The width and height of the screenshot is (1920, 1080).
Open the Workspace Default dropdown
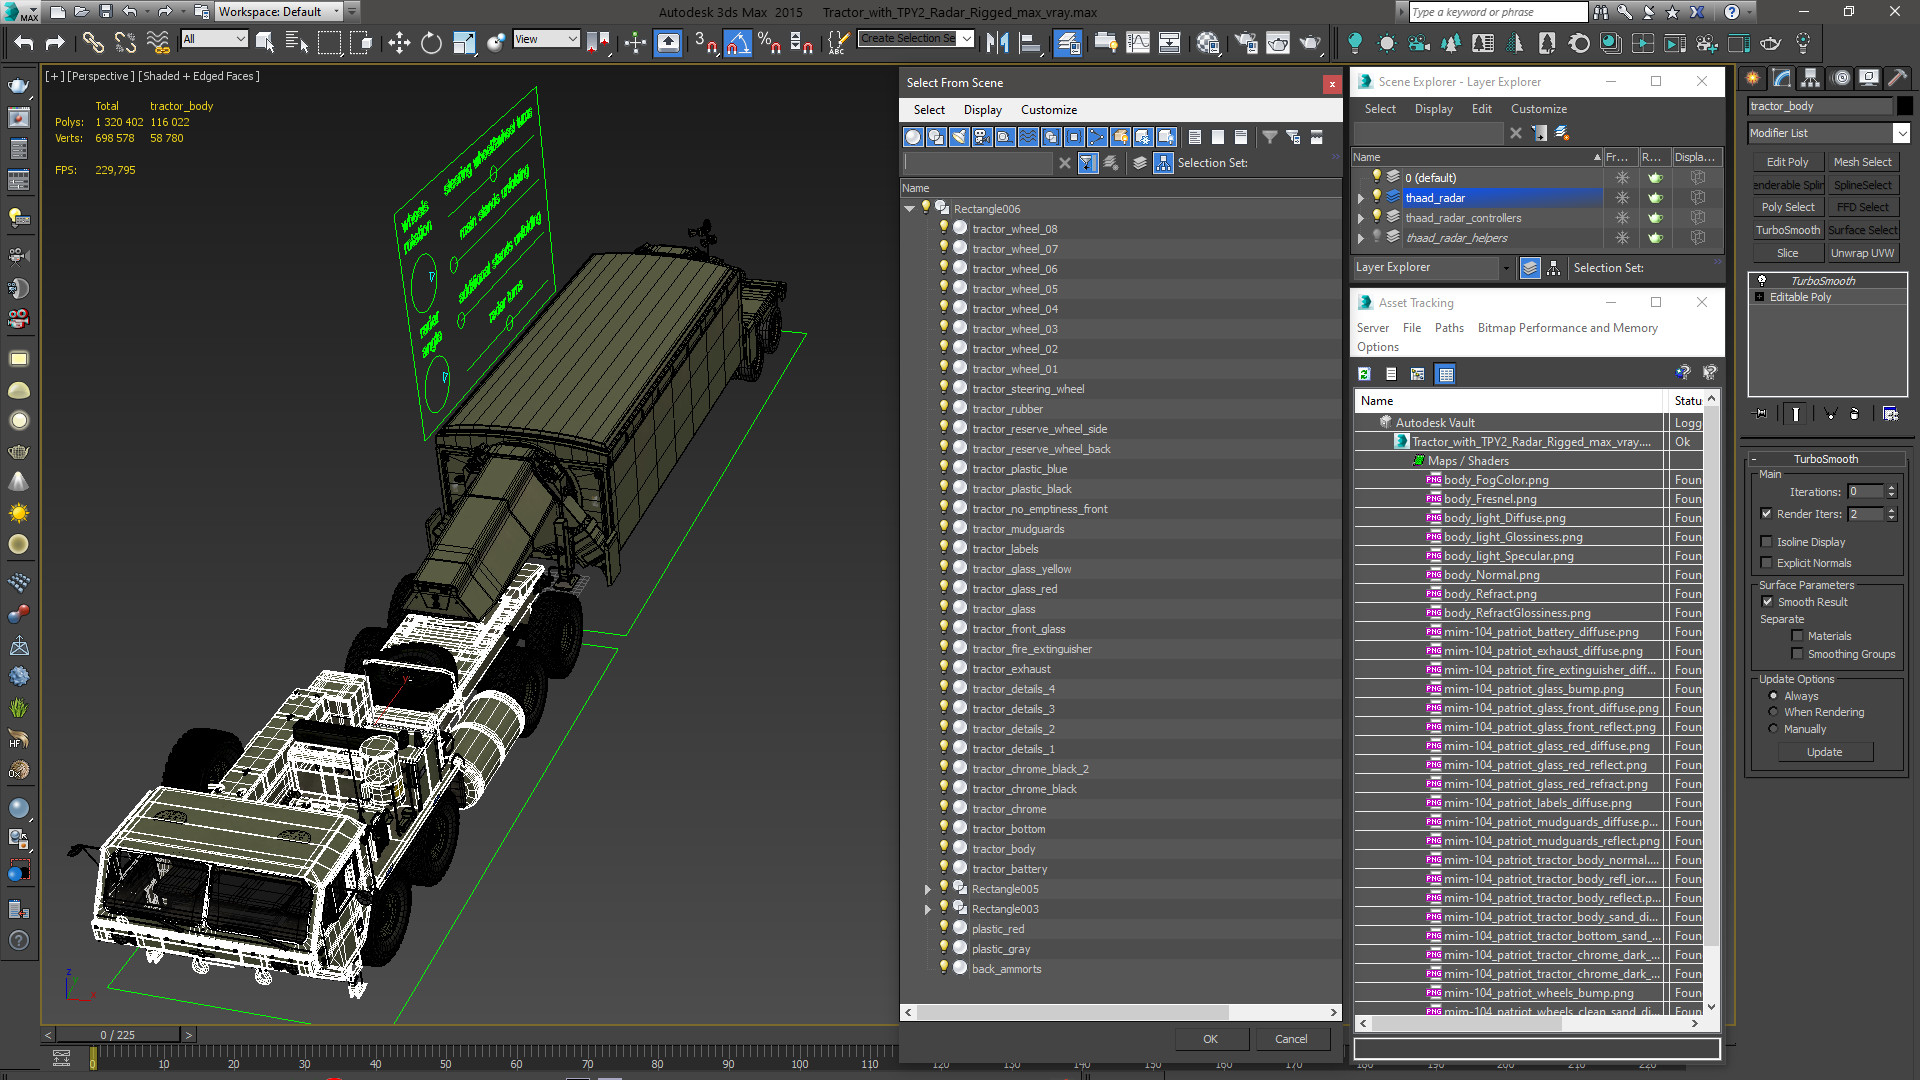279,12
